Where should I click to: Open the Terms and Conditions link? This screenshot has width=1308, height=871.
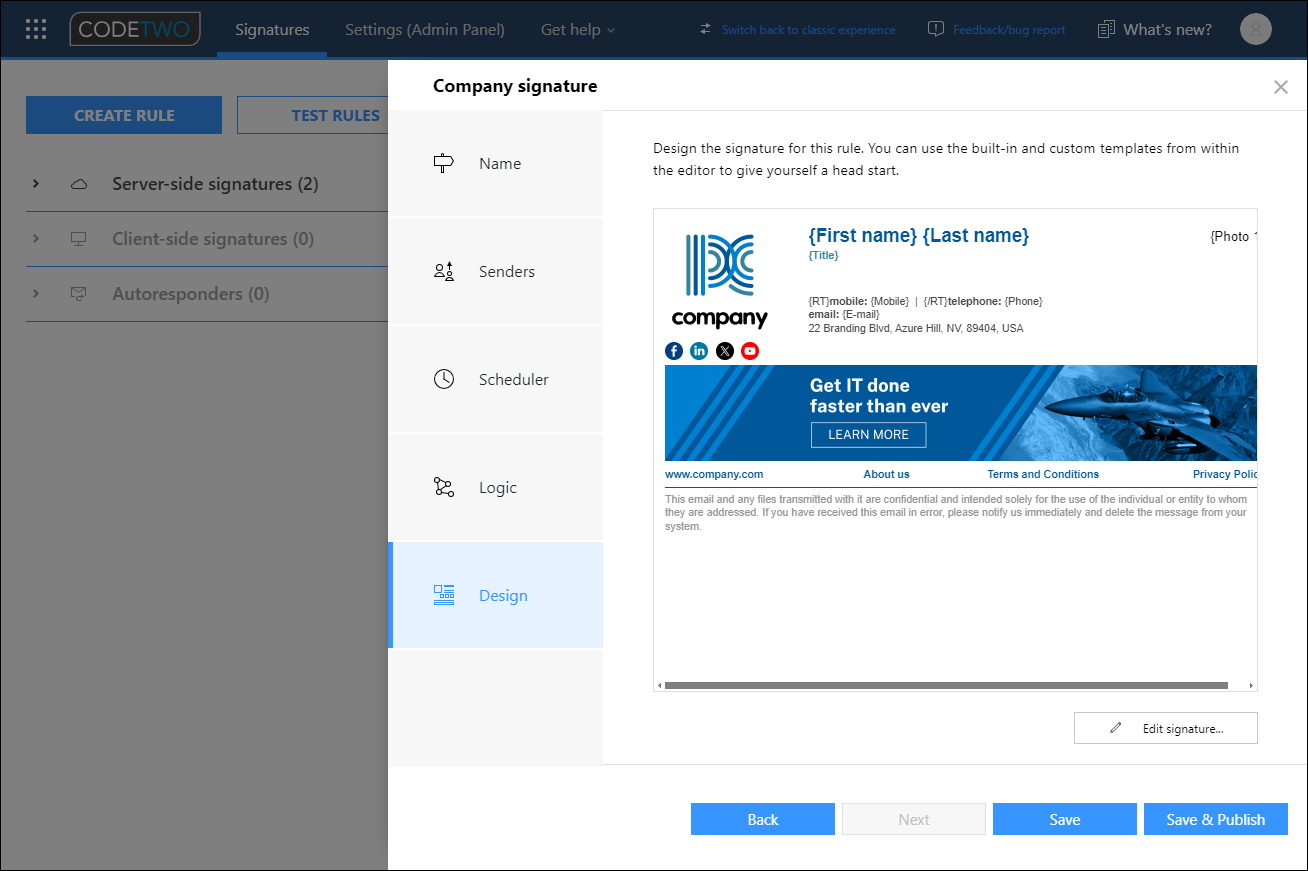click(1043, 474)
